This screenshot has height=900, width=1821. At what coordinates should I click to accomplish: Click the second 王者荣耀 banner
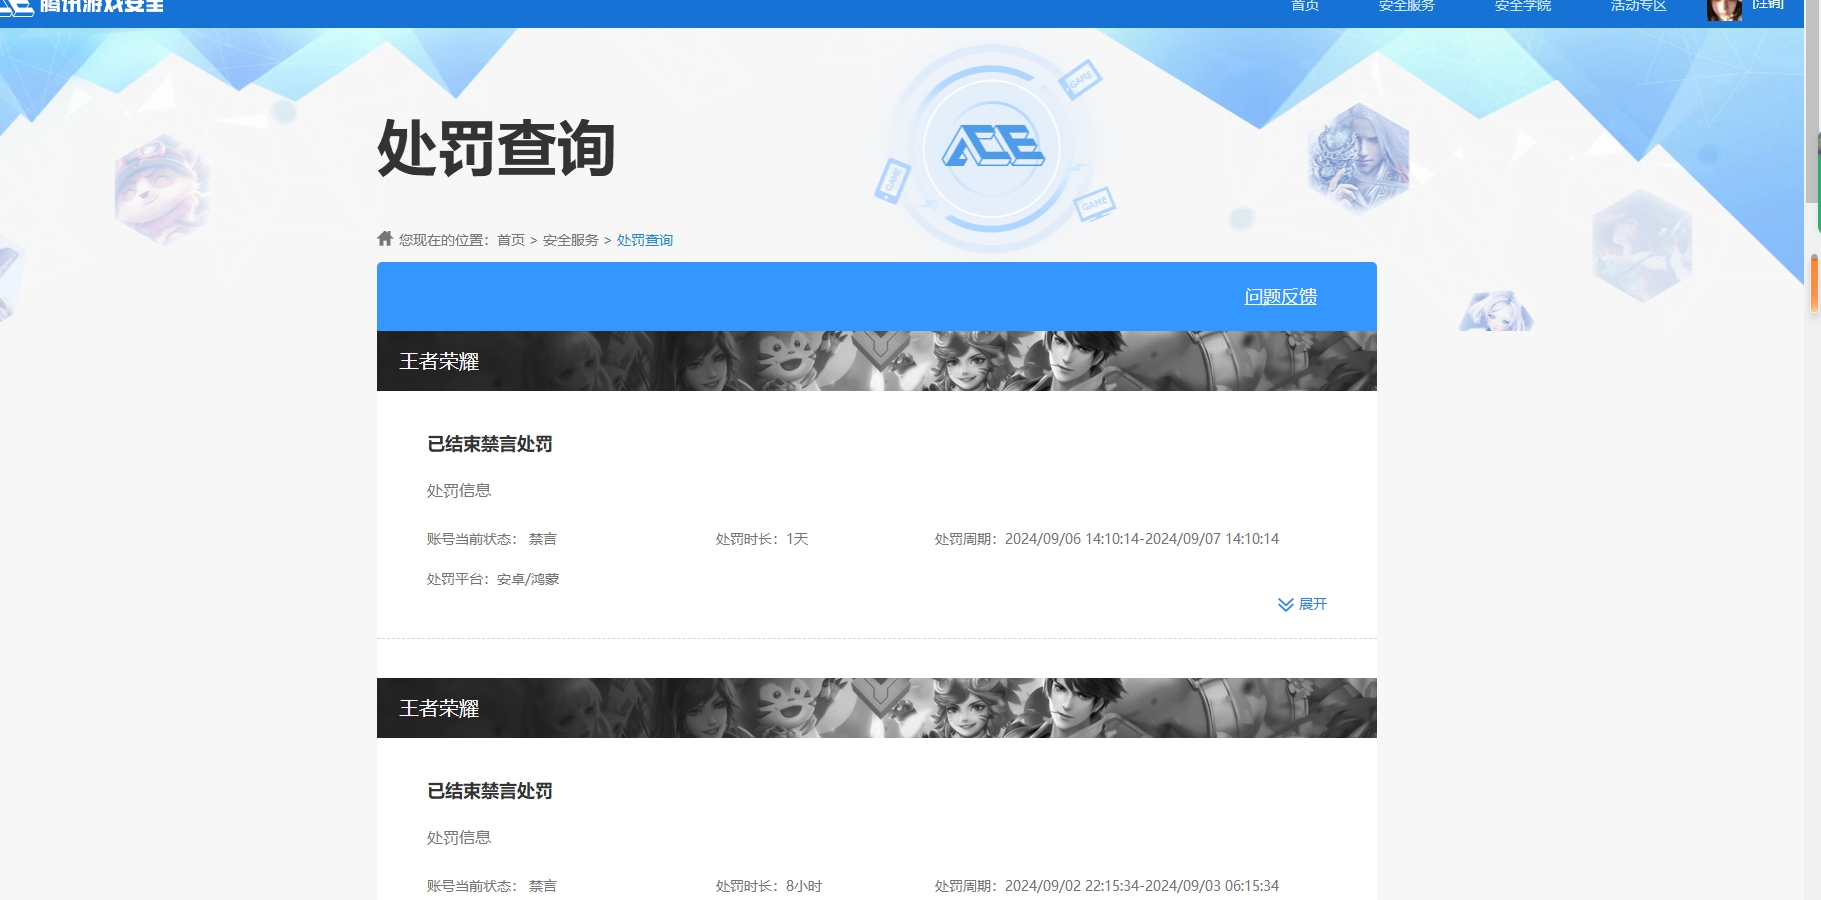[877, 708]
